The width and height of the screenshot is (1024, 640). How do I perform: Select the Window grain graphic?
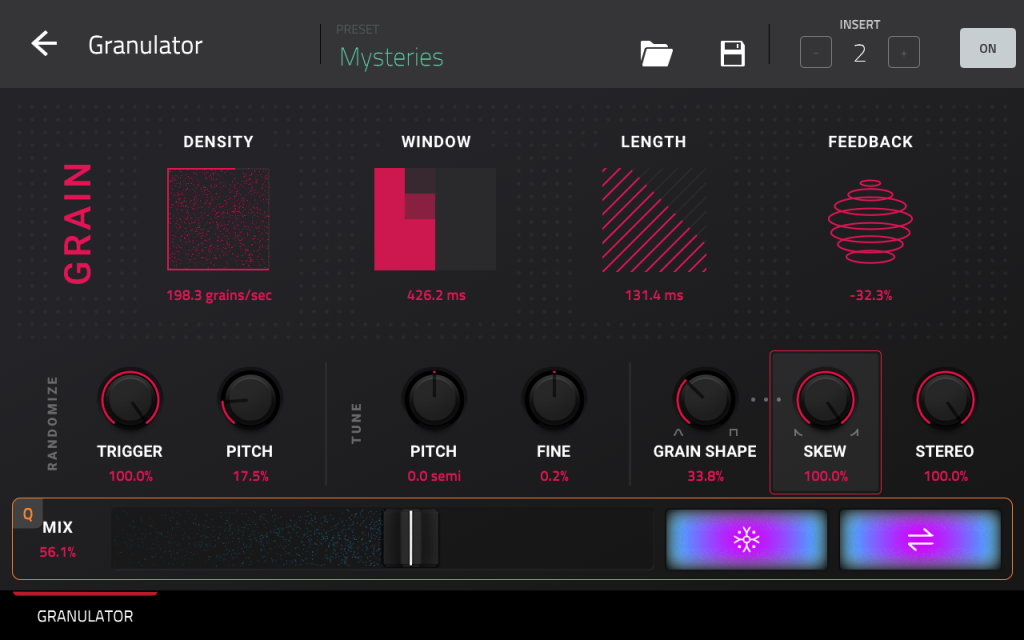[435, 219]
